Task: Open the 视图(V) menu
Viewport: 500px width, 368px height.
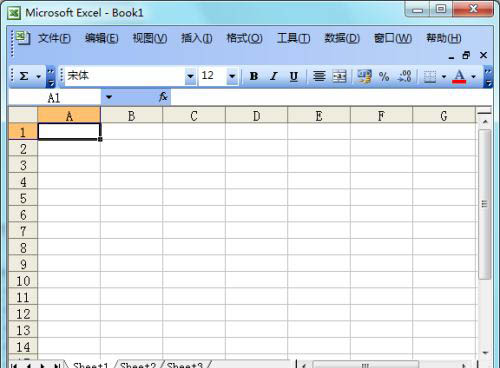Action: [x=150, y=38]
